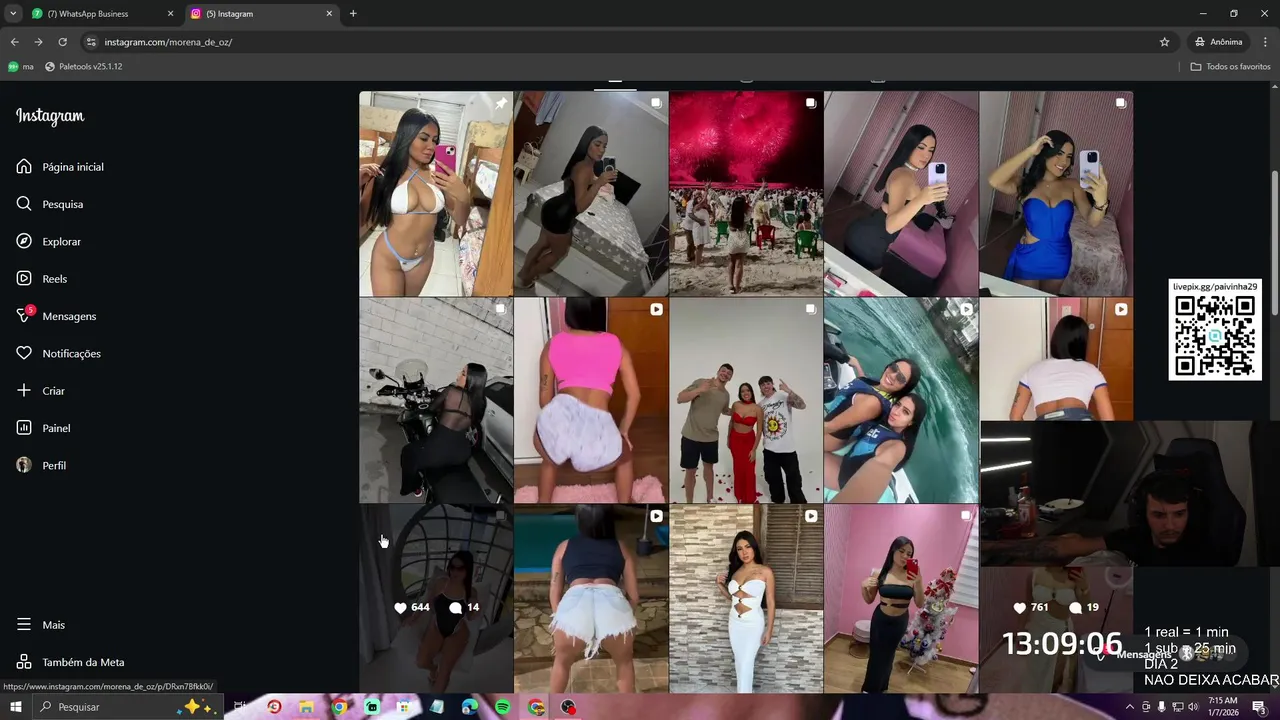Open the Windows Start menu
Screen dimensions: 1280x720
(x=16, y=707)
